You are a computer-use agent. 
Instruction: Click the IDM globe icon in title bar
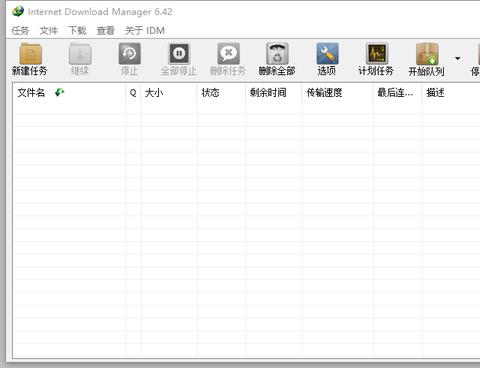[x=18, y=11]
